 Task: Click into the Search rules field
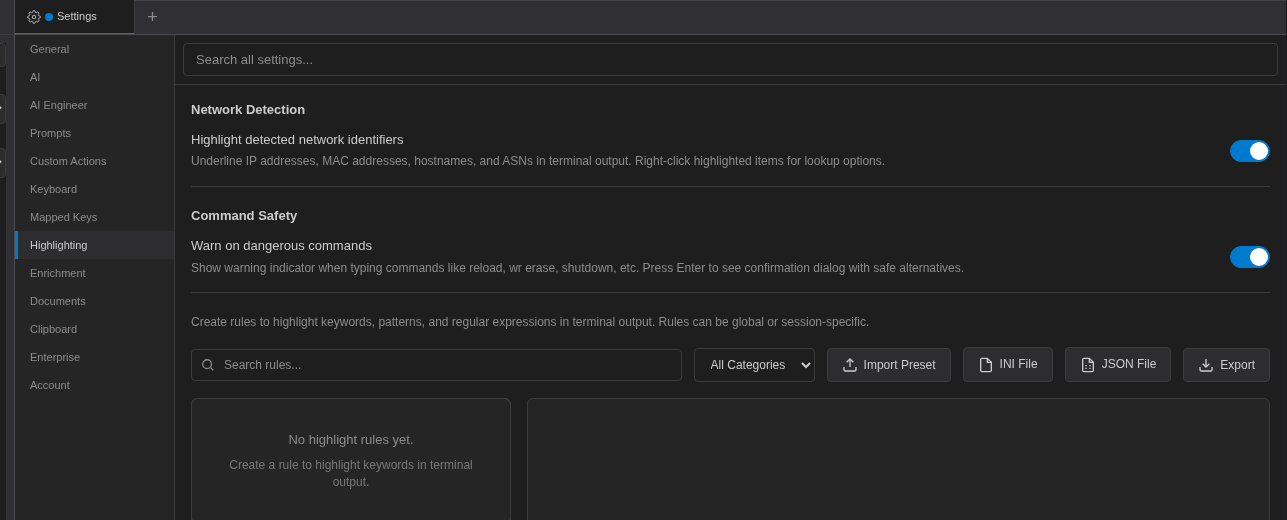tap(436, 365)
